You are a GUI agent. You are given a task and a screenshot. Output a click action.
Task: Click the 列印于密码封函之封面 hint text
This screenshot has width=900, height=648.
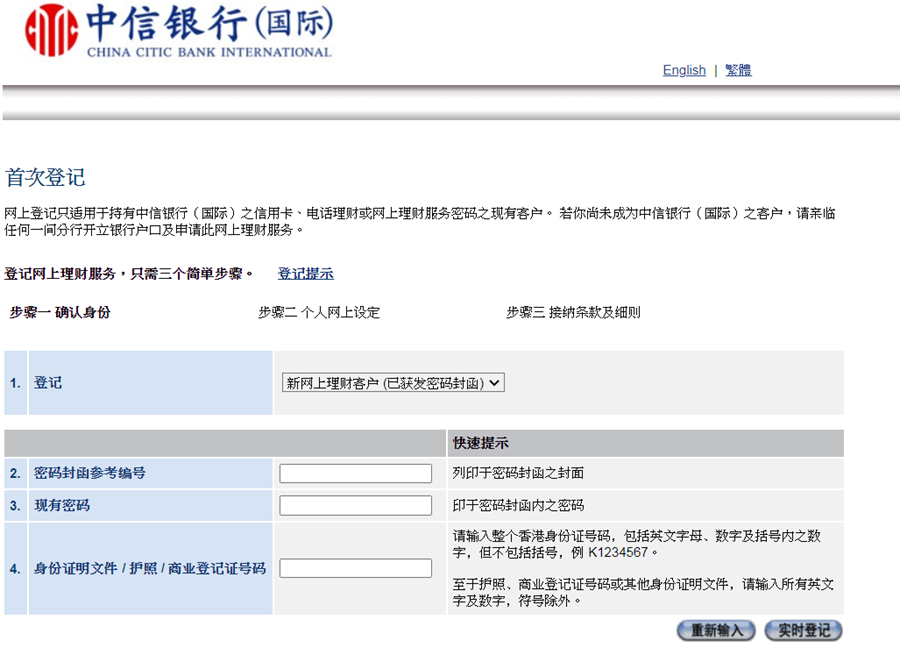[x=518, y=473]
